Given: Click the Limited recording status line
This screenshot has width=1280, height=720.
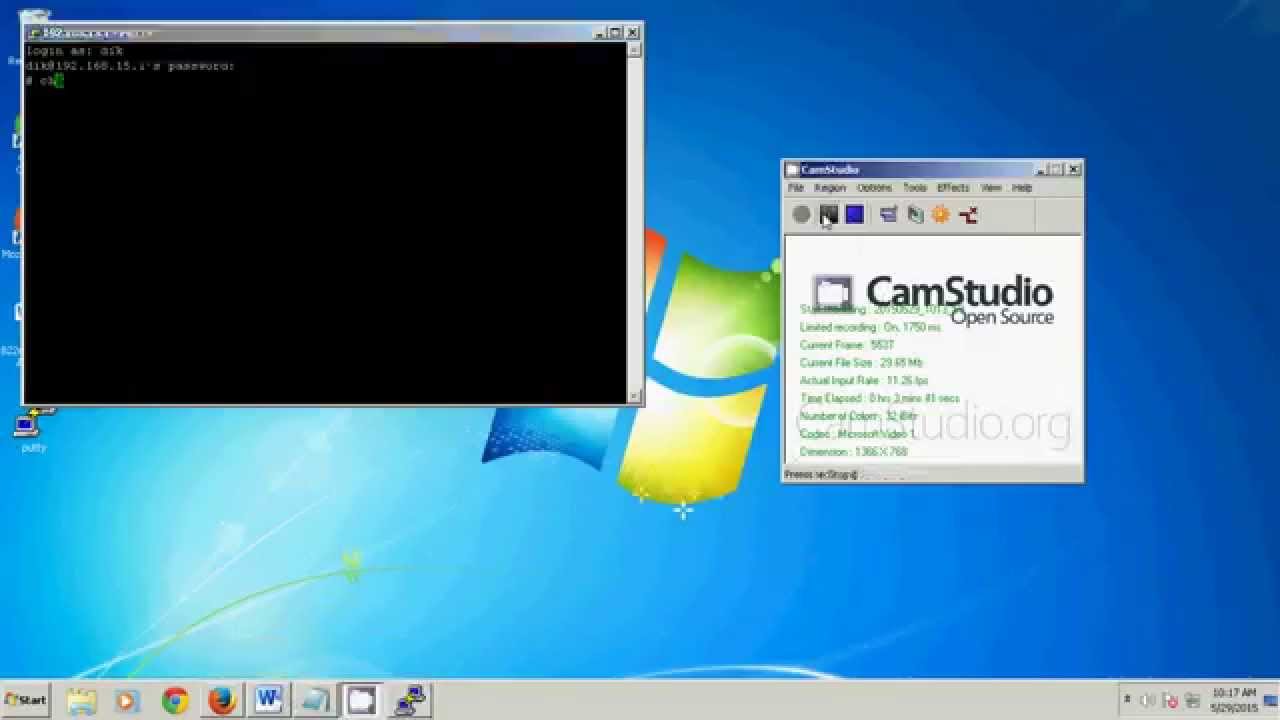Looking at the screenshot, I should [870, 327].
